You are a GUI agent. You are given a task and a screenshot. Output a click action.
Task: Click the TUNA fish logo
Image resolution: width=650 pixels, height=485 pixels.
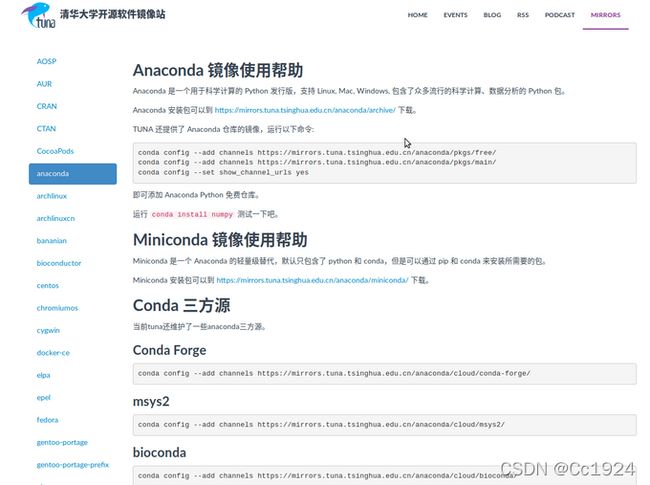38,15
